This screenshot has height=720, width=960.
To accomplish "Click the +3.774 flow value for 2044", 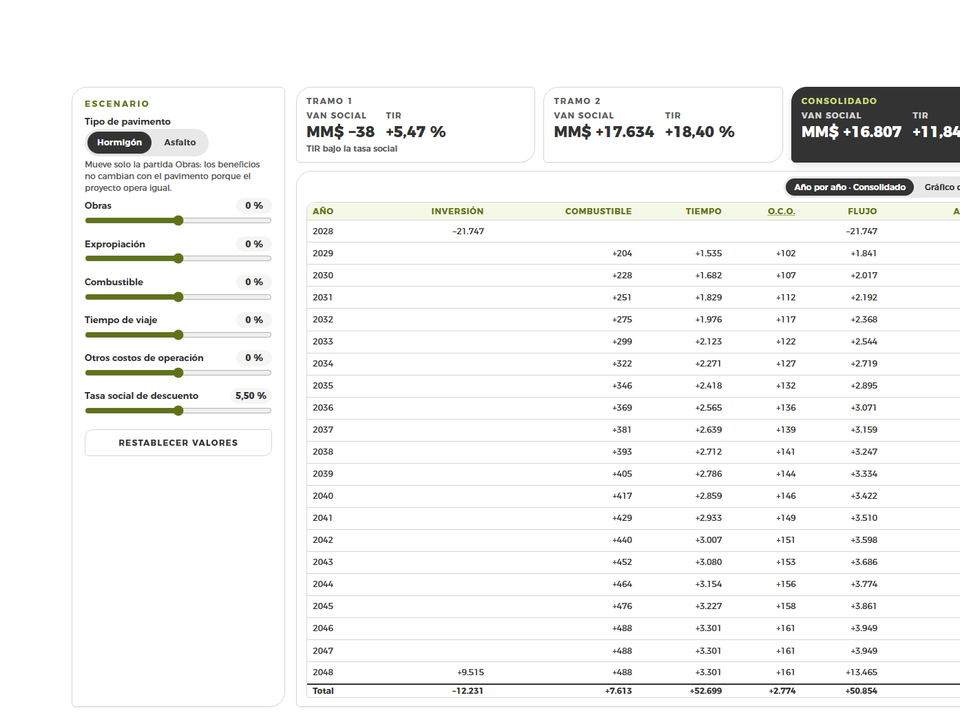I will (x=864, y=584).
